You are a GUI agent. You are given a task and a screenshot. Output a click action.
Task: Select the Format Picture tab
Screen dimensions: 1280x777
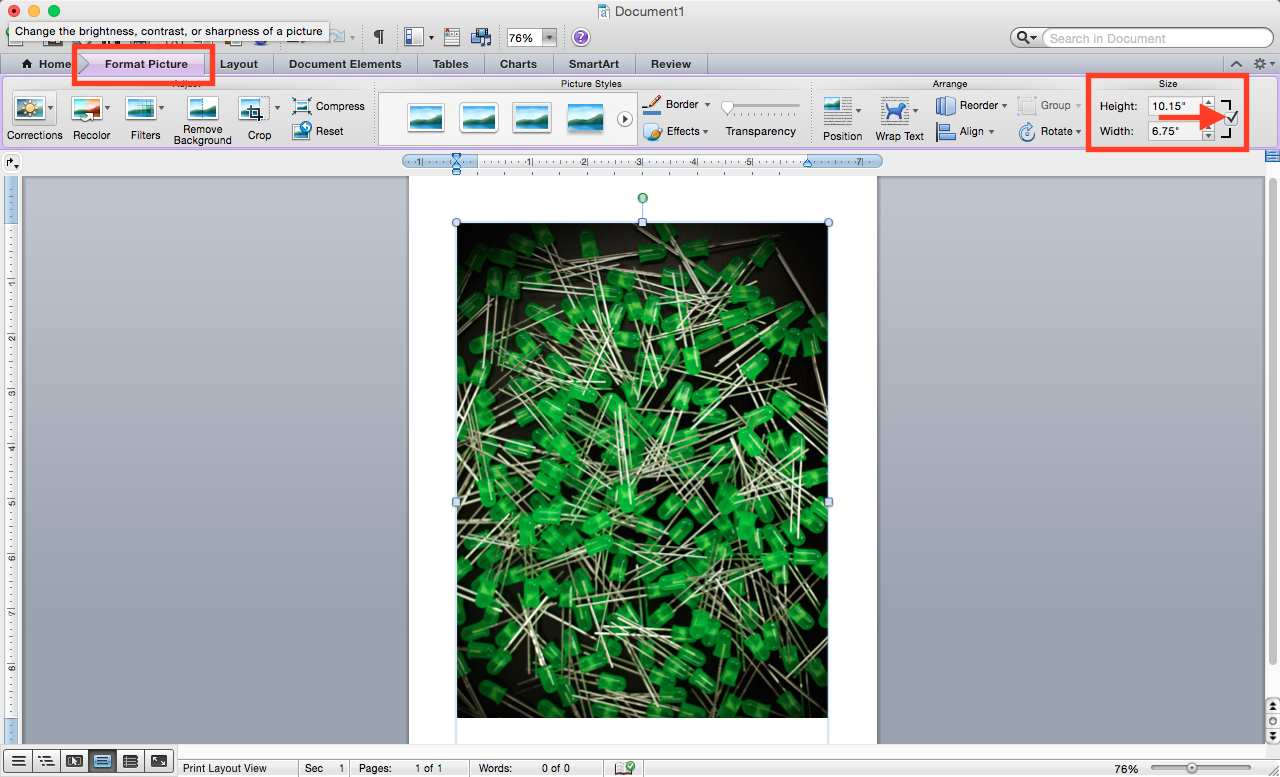coord(146,64)
